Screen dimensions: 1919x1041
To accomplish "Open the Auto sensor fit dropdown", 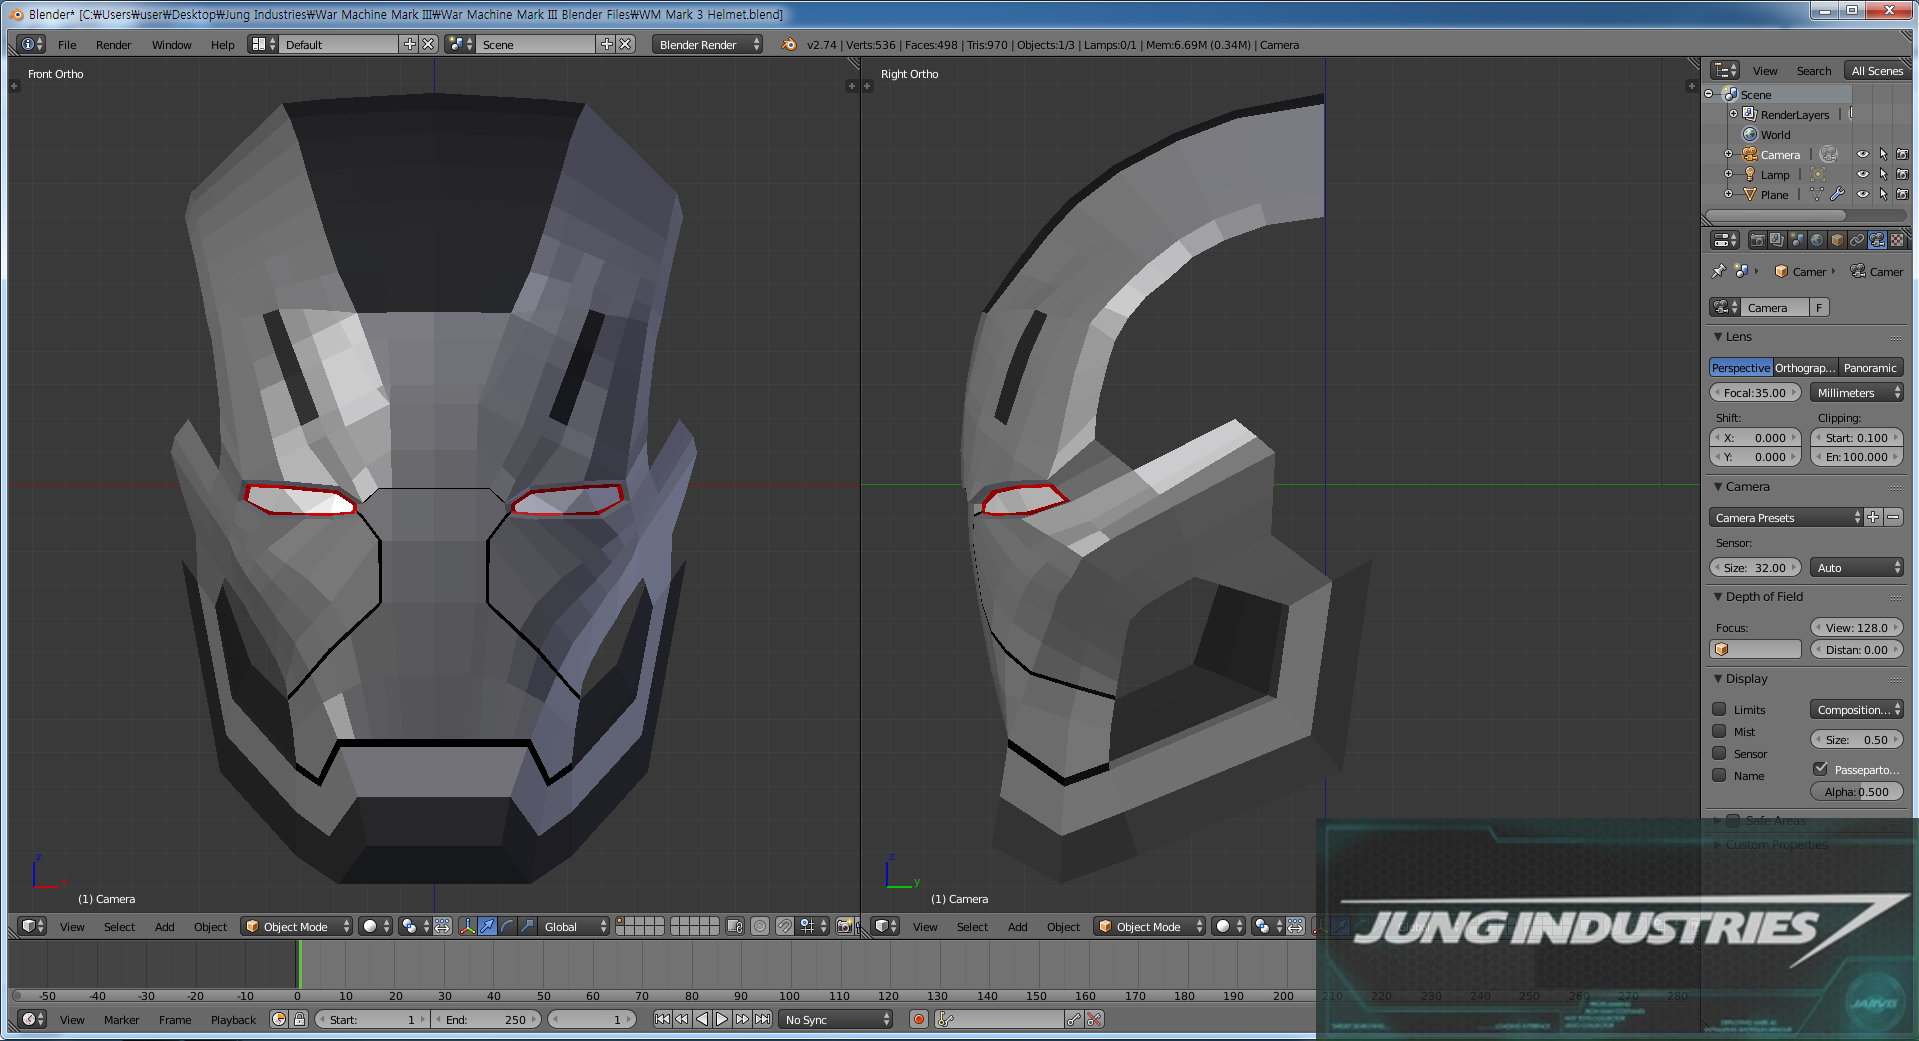I will 1856,567.
